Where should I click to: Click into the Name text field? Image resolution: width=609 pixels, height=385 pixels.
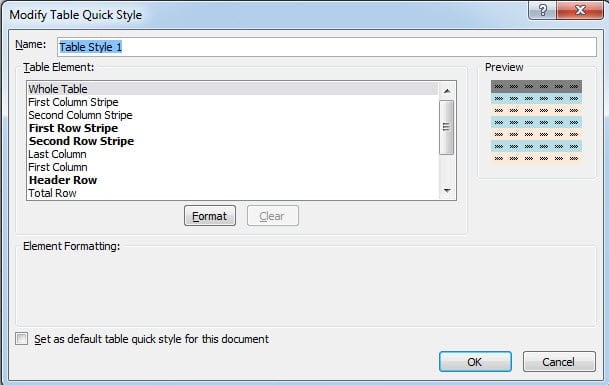327,47
